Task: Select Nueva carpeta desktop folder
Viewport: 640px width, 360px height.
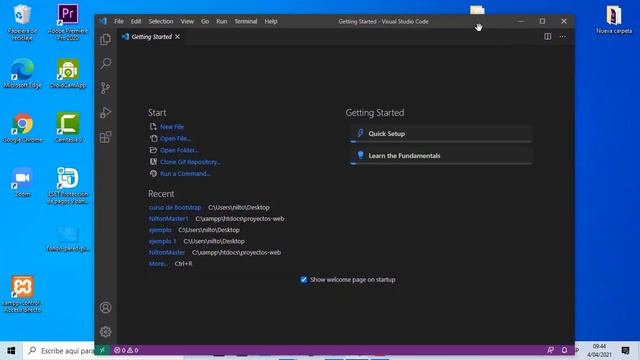Action: click(x=613, y=19)
